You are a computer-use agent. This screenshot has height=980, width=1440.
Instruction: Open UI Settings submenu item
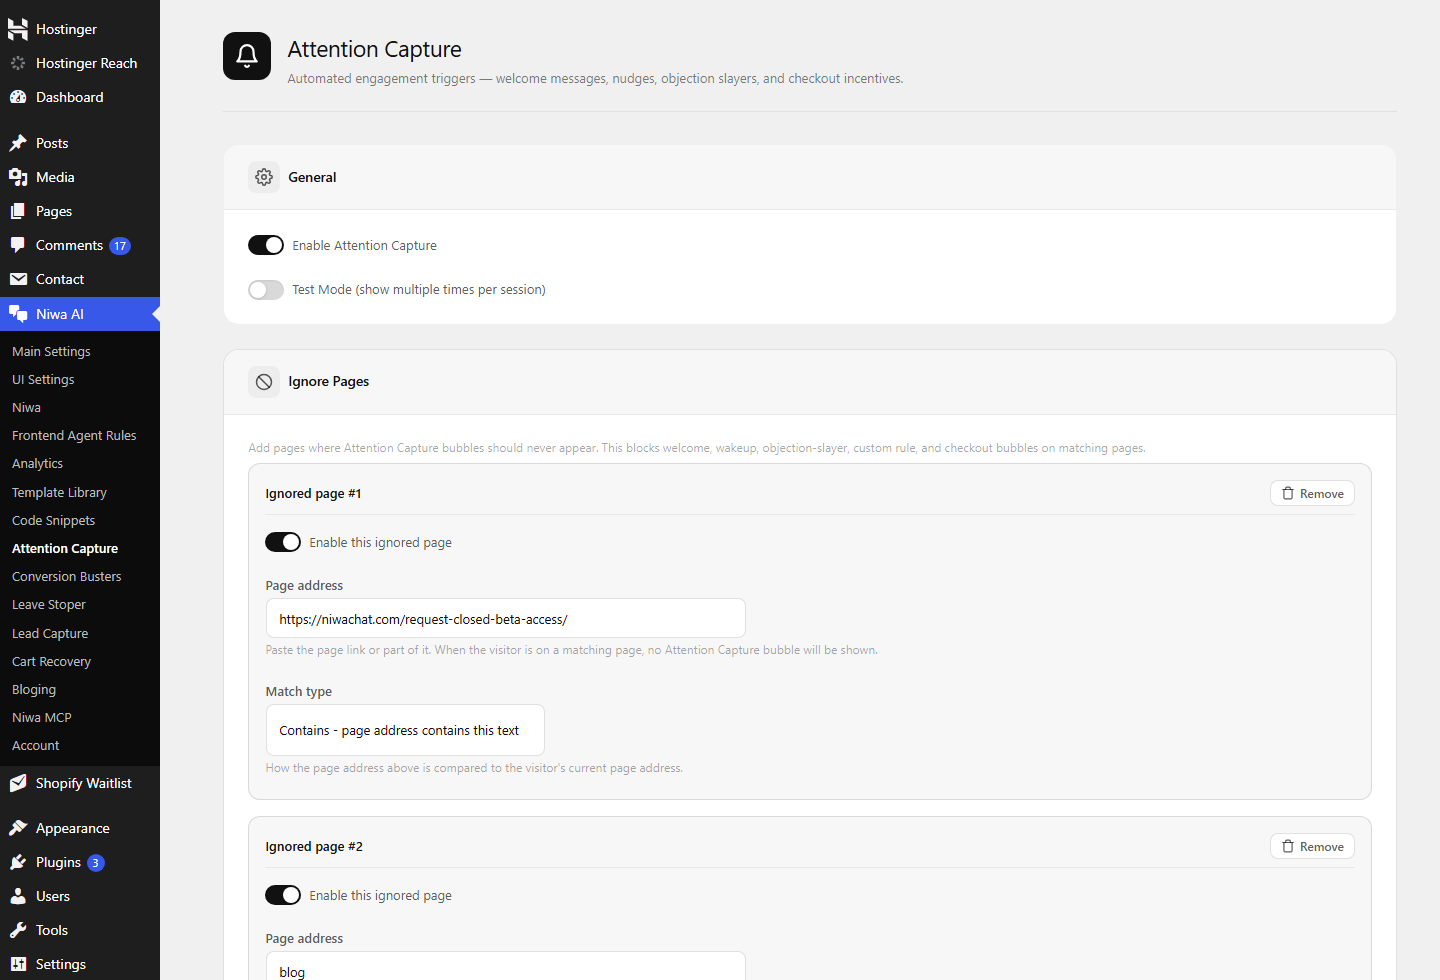point(43,380)
